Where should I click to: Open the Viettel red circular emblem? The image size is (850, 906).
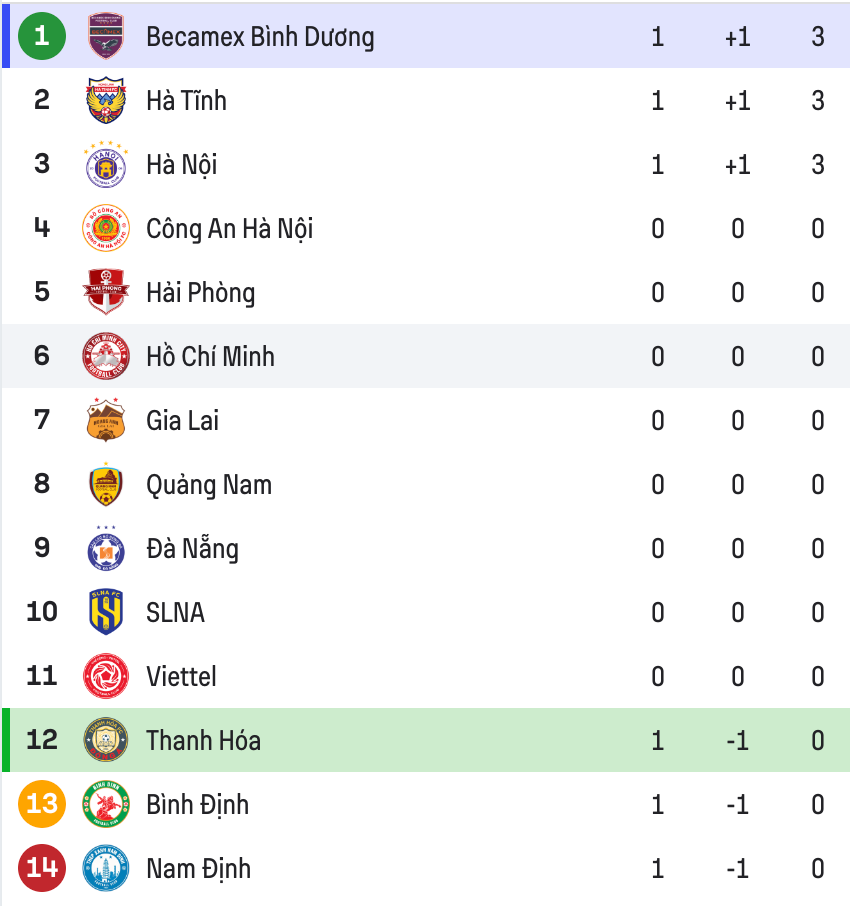(106, 676)
